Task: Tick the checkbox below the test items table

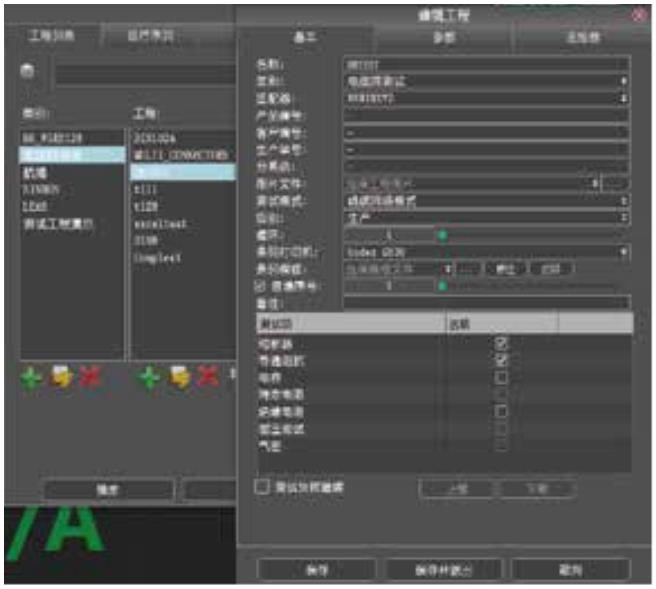Action: [263, 486]
